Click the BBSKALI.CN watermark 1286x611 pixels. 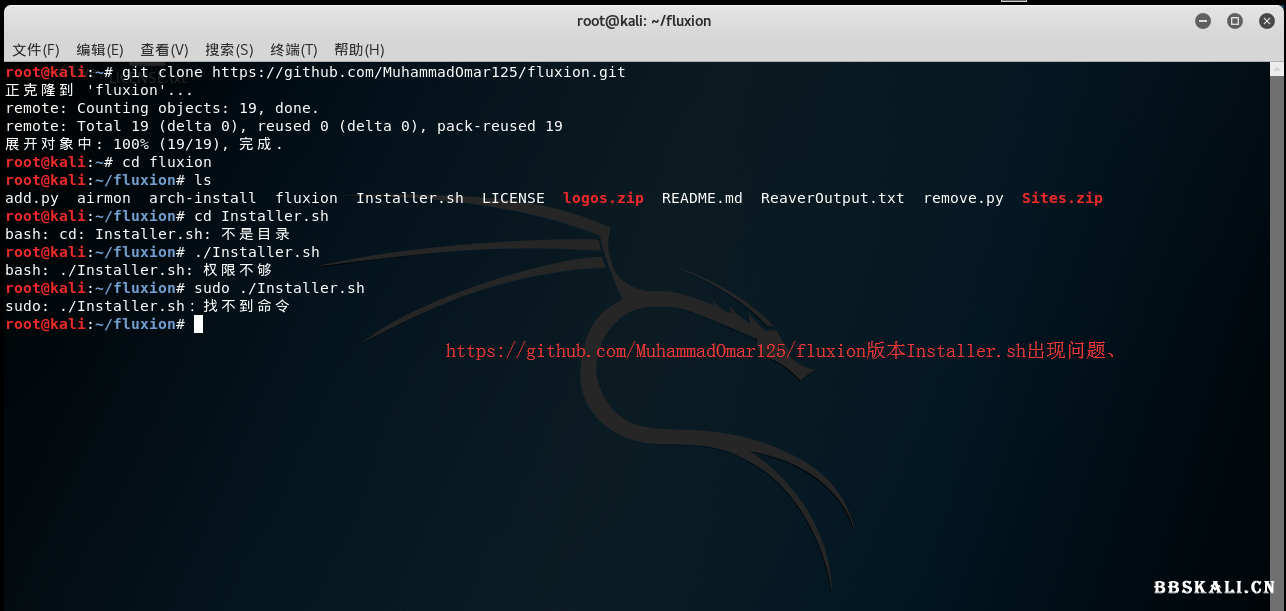(1213, 588)
